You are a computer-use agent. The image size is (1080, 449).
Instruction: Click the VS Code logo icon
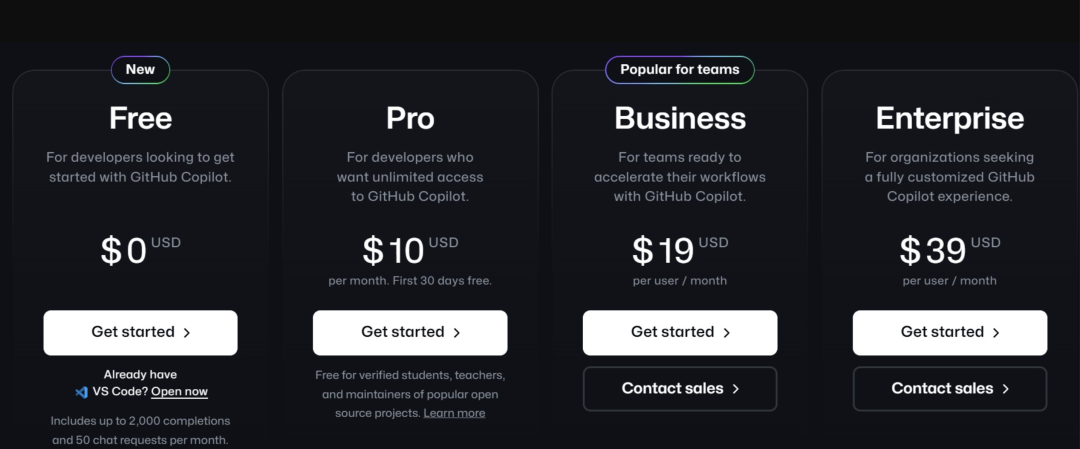(x=81, y=392)
